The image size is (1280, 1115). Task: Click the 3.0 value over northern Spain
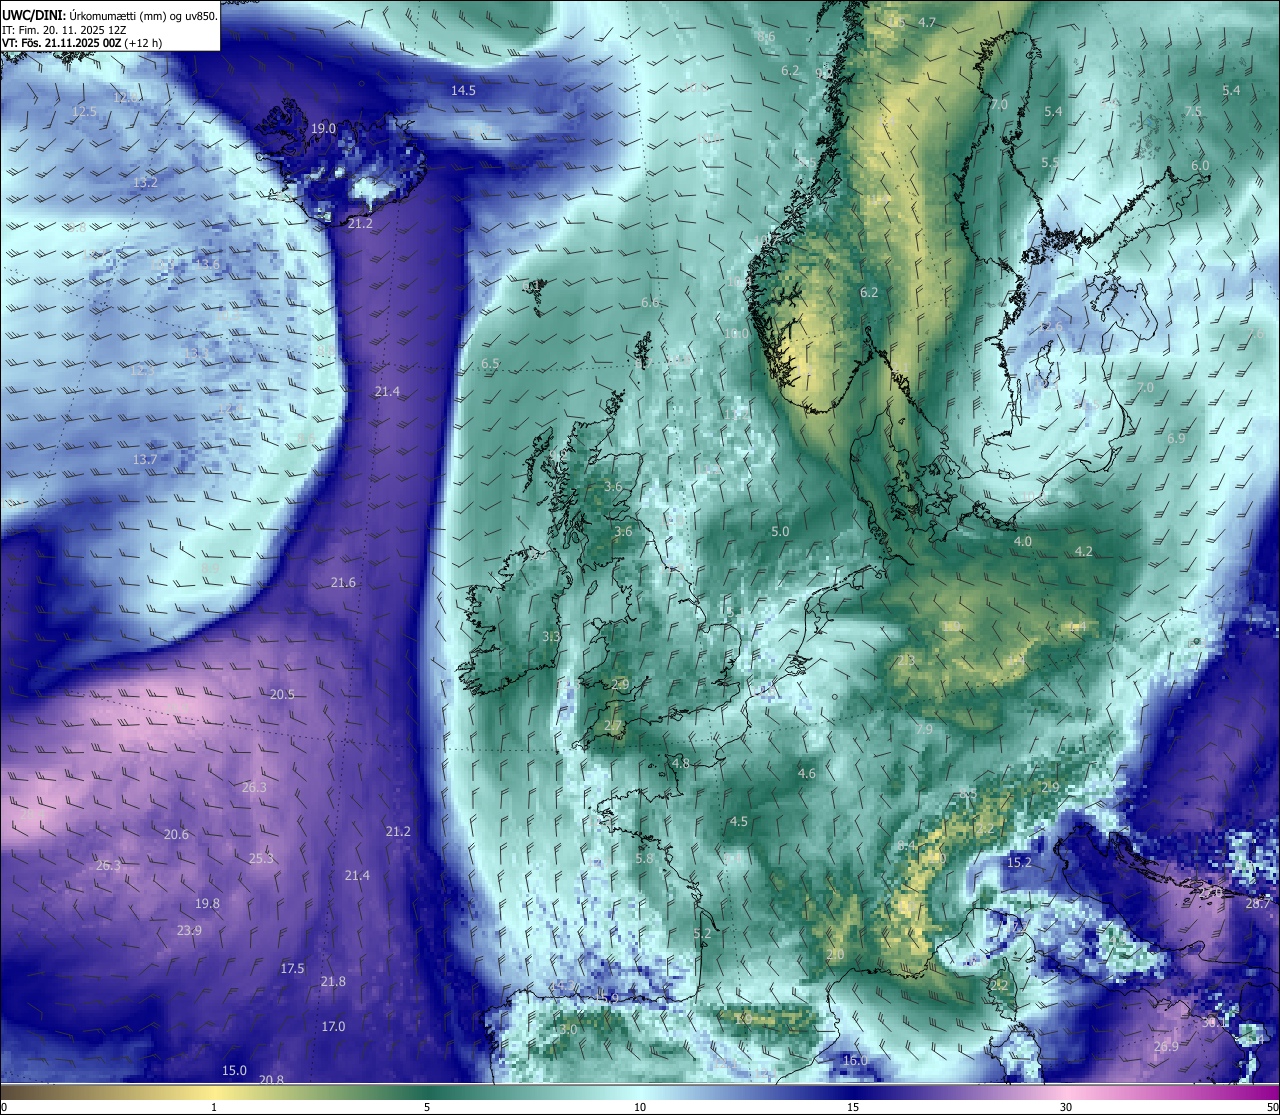(x=568, y=1029)
